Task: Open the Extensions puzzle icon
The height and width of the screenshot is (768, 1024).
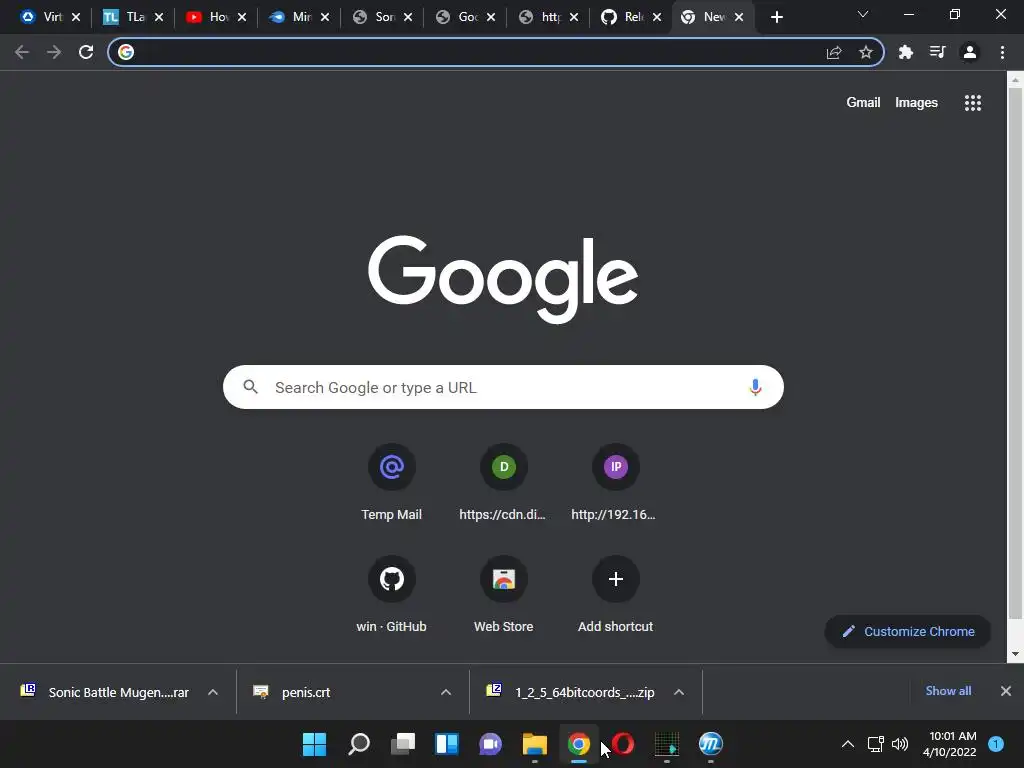Action: (905, 52)
